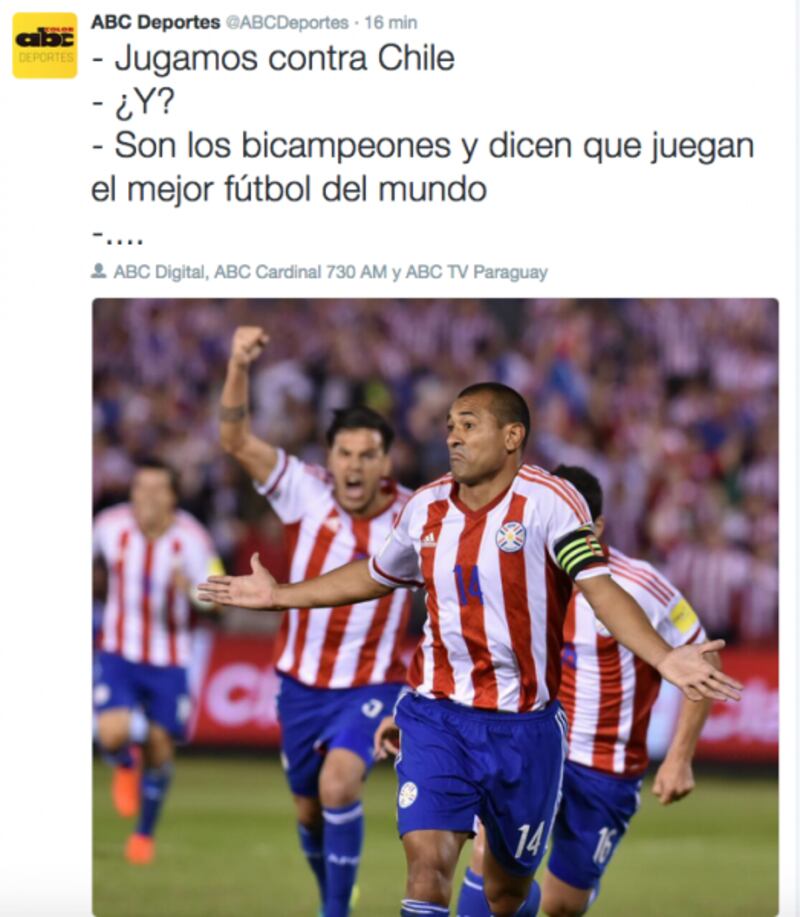Open the tagged account ABC Cardinal 730 AM
Screen dimensions: 800x917
pos(301,272)
